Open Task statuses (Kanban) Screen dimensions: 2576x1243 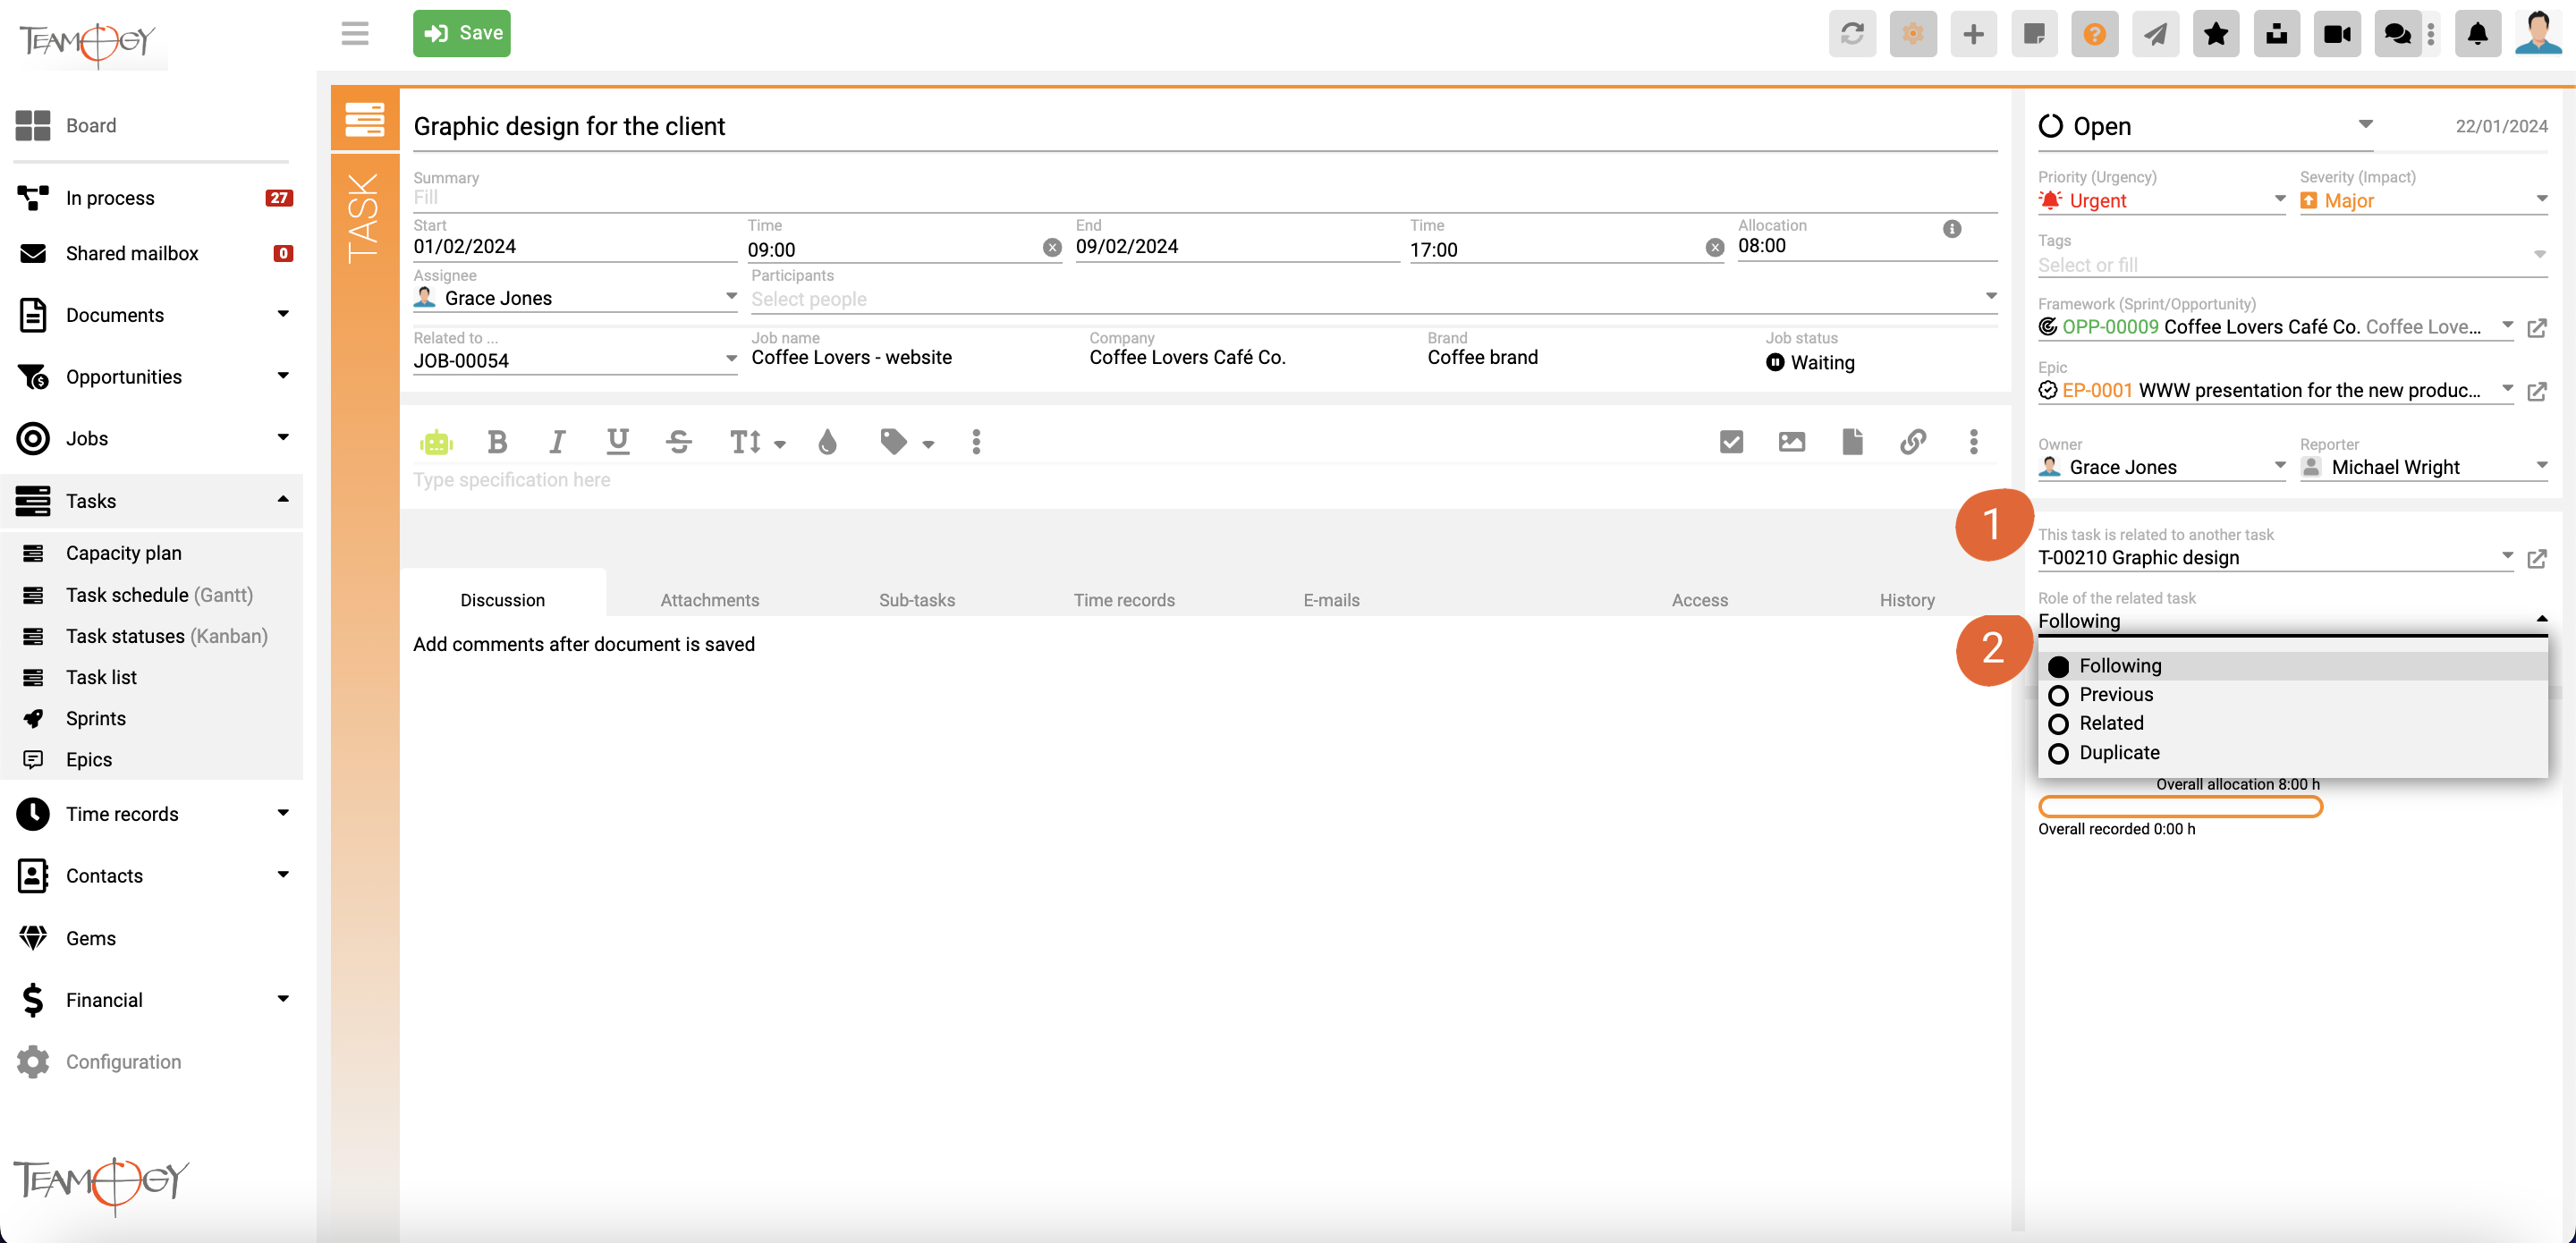166,636
